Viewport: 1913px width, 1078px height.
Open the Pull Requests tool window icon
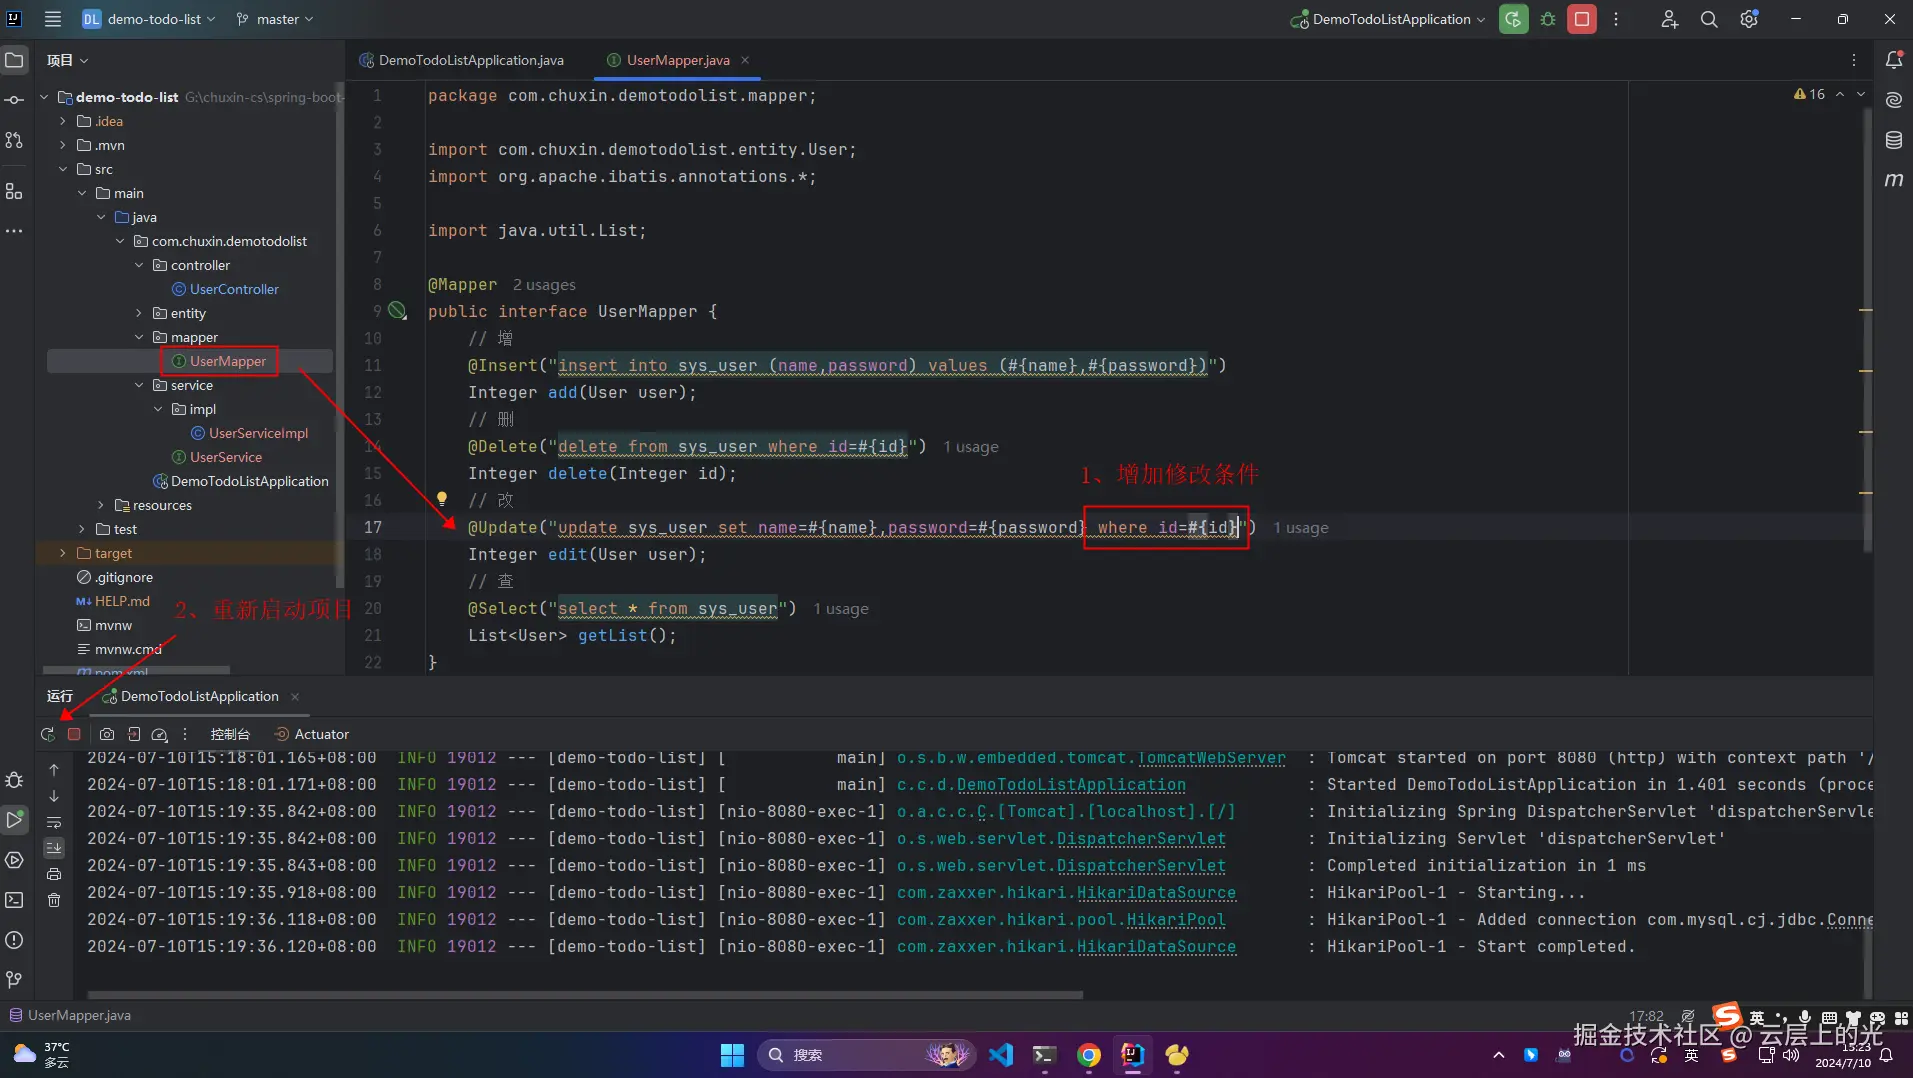pos(14,140)
